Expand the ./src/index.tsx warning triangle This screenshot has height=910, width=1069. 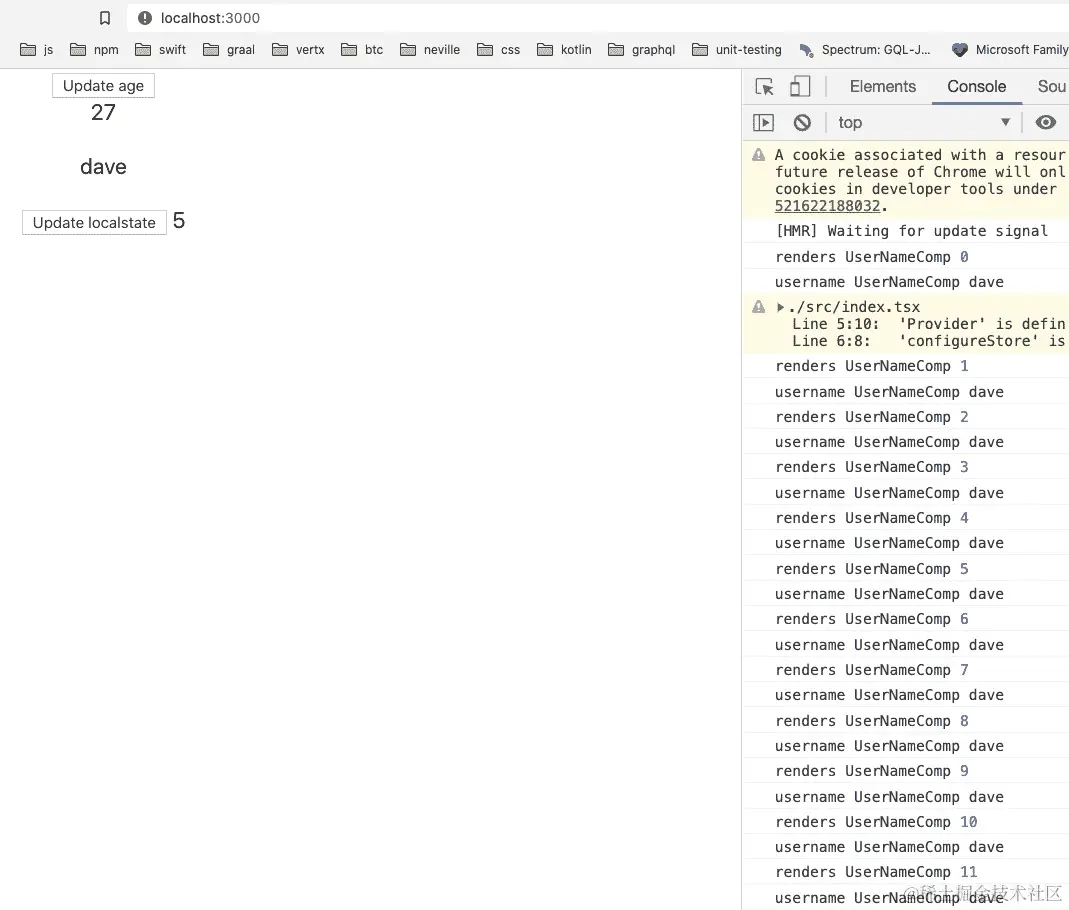(780, 307)
